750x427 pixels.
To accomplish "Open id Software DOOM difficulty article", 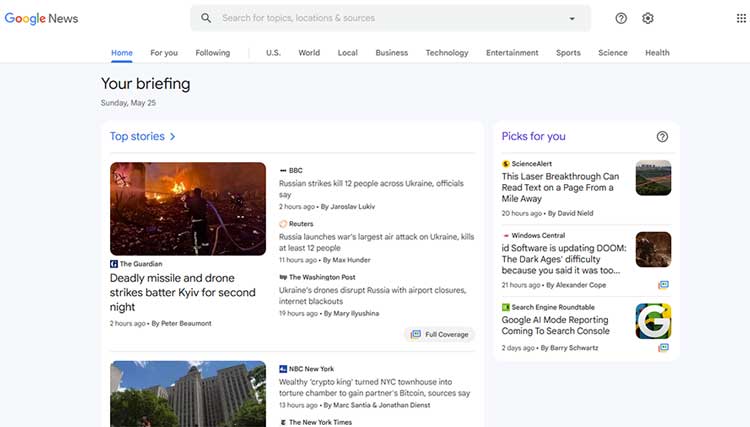I will point(563,259).
